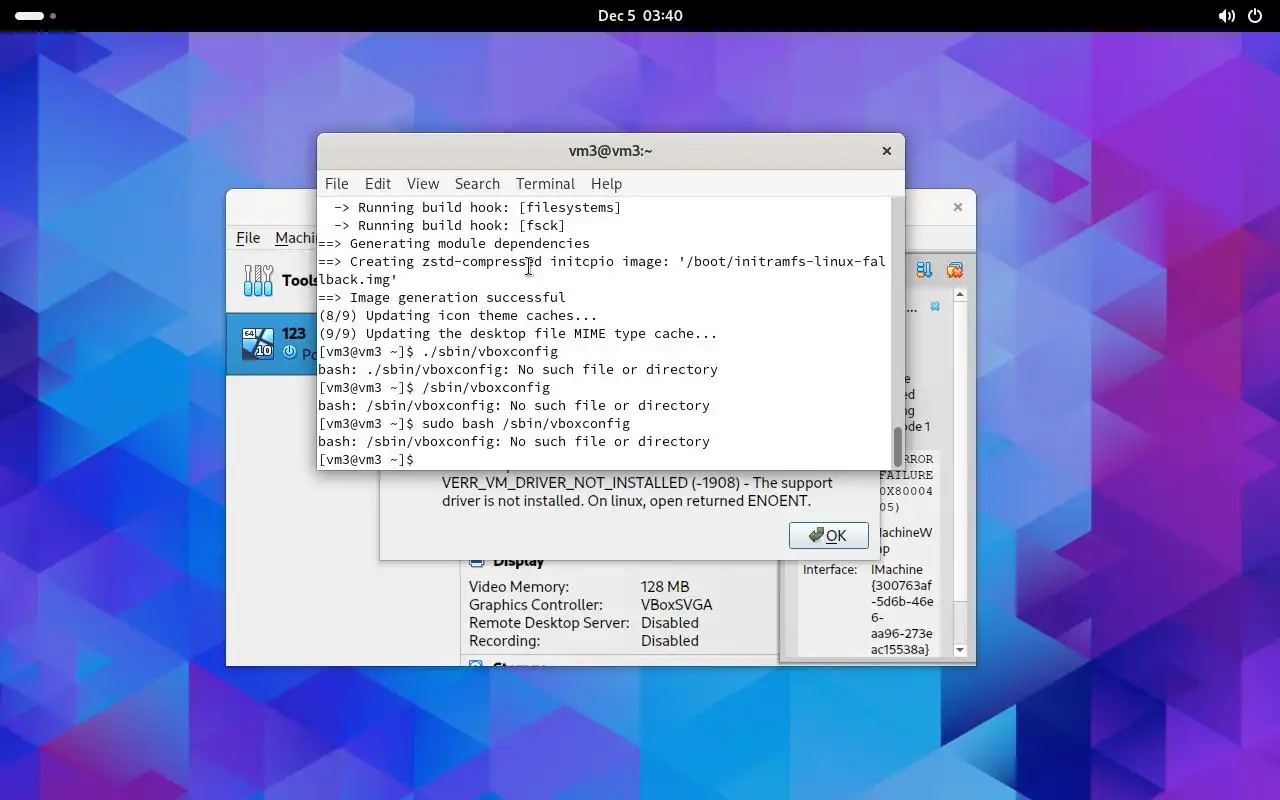Close the terminal window vm3@vm3
Screen dimensions: 1280x800
point(886,151)
